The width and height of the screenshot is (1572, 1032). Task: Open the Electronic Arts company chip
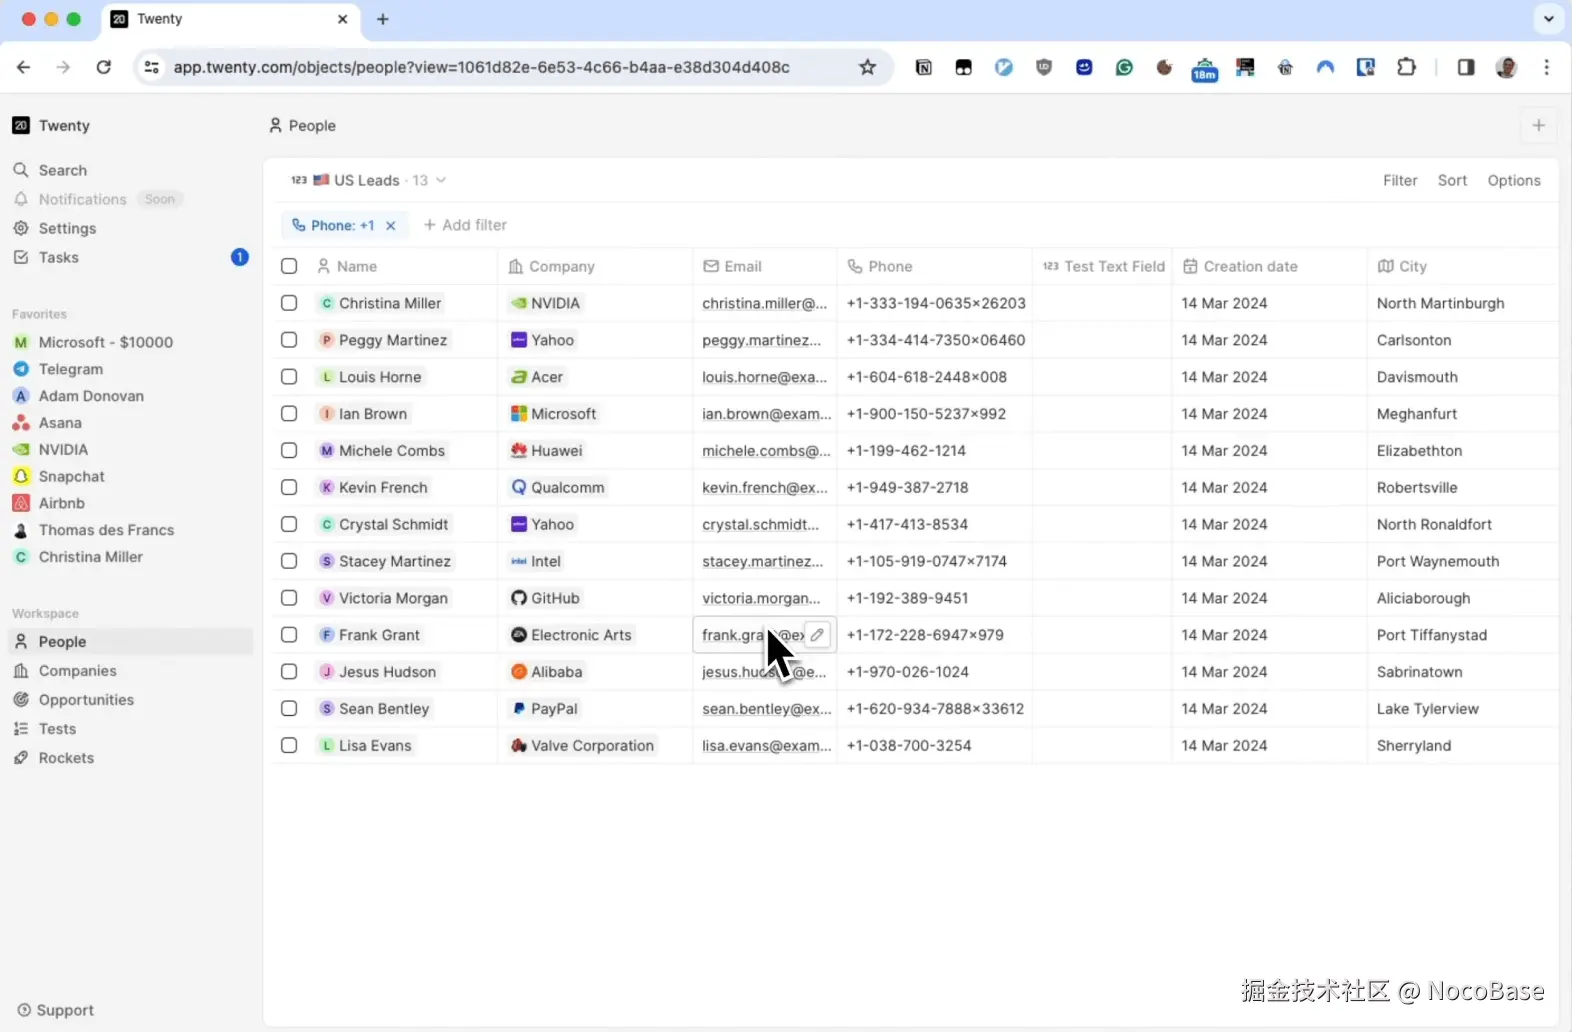tap(572, 635)
